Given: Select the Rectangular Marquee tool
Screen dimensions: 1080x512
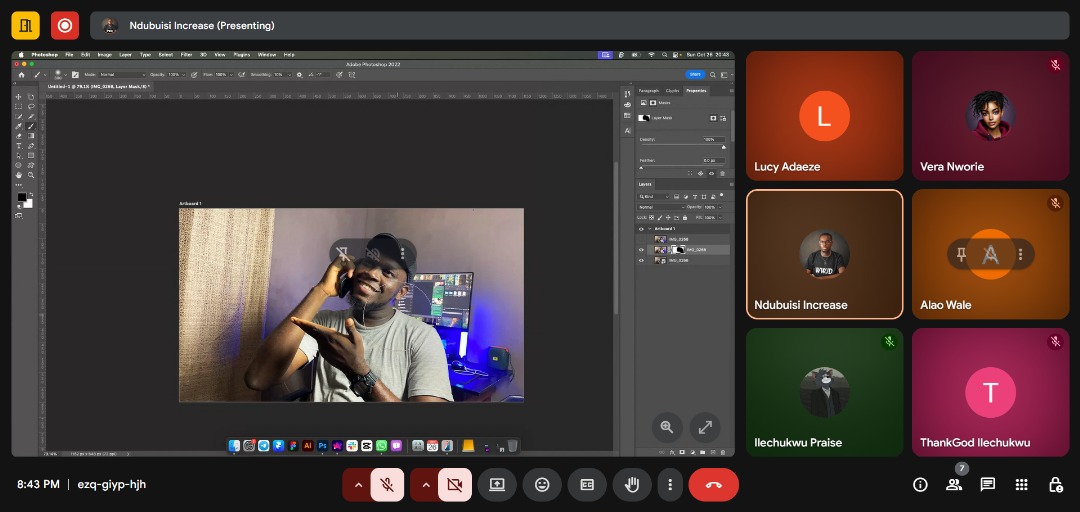Looking at the screenshot, I should click(19, 106).
